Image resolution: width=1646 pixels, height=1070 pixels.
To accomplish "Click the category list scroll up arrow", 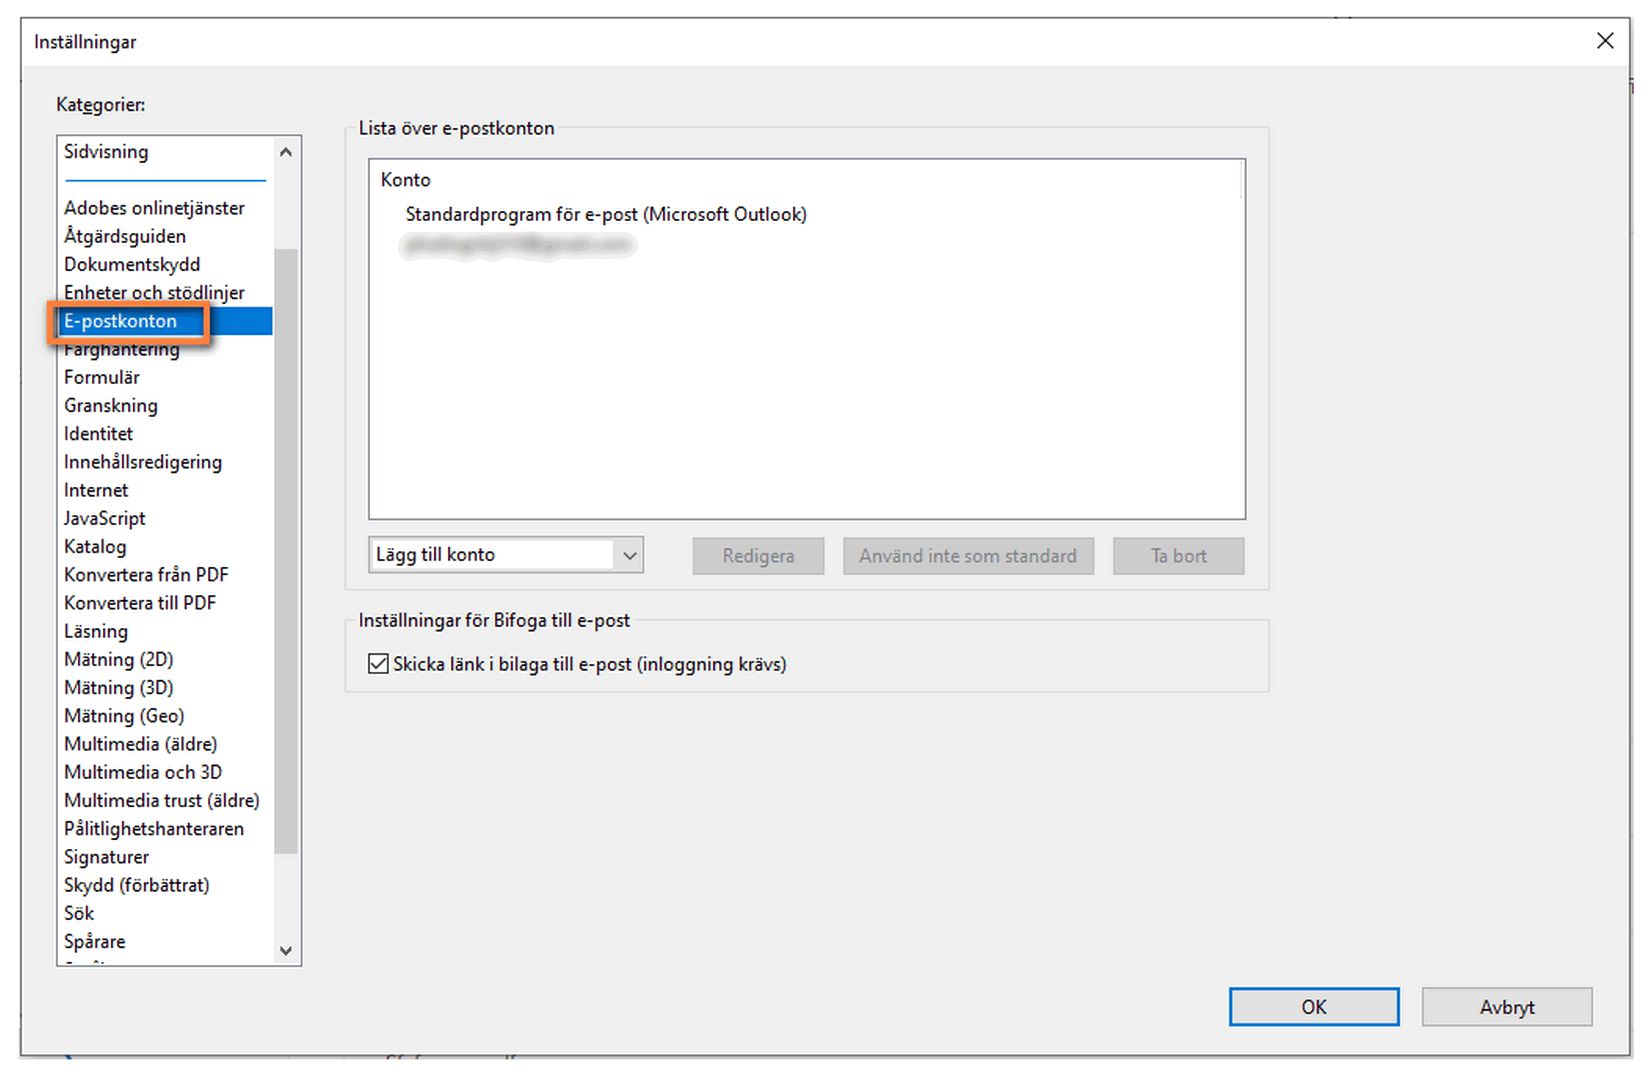I will tap(286, 152).
